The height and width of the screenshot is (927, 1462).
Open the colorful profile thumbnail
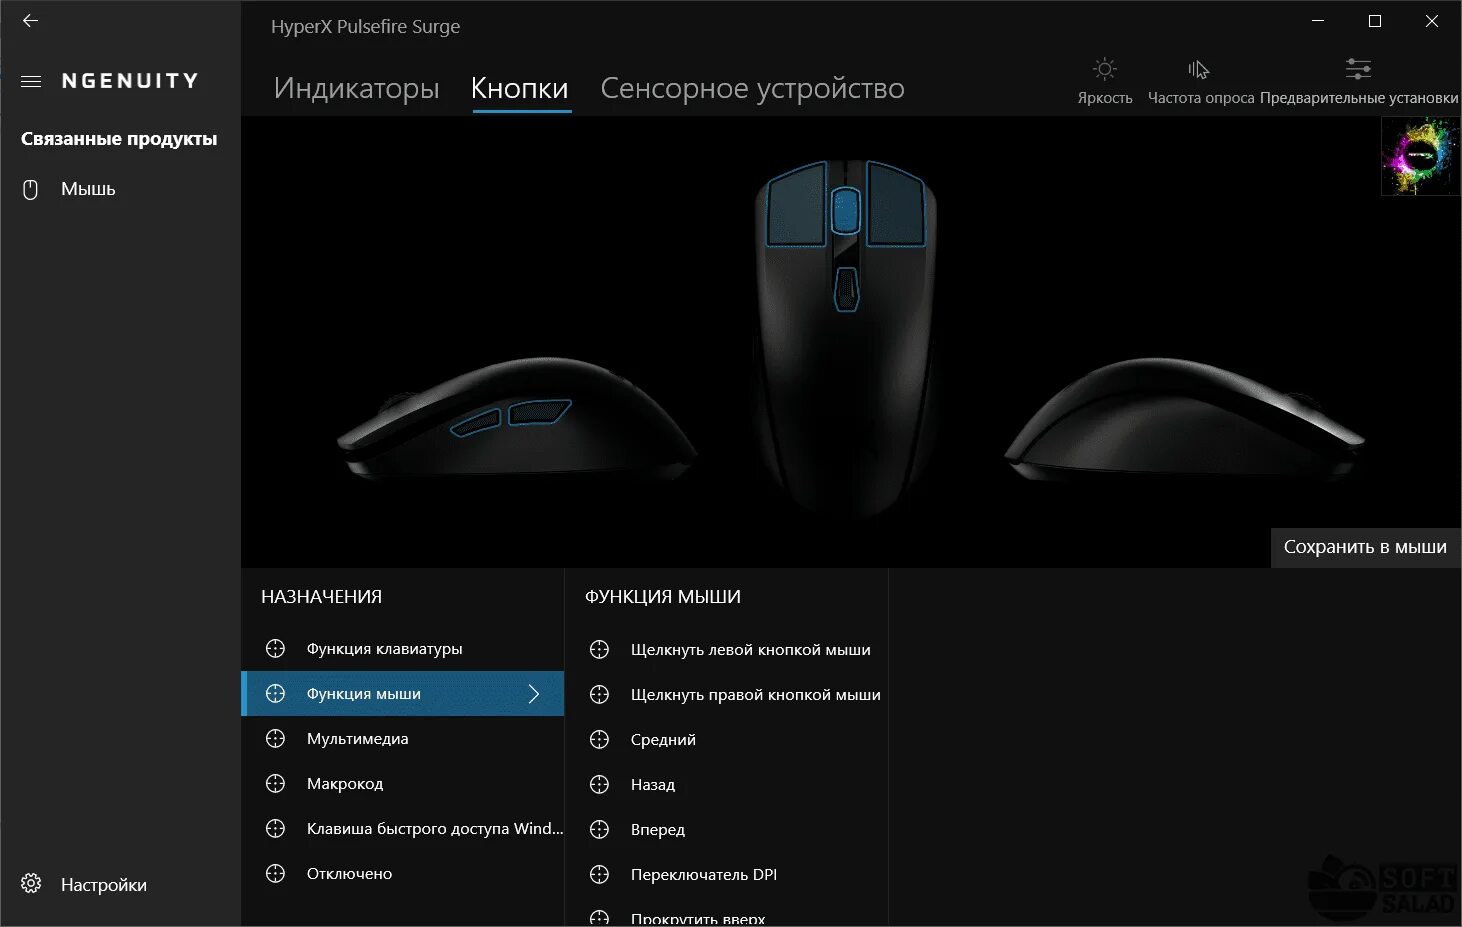[x=1420, y=156]
